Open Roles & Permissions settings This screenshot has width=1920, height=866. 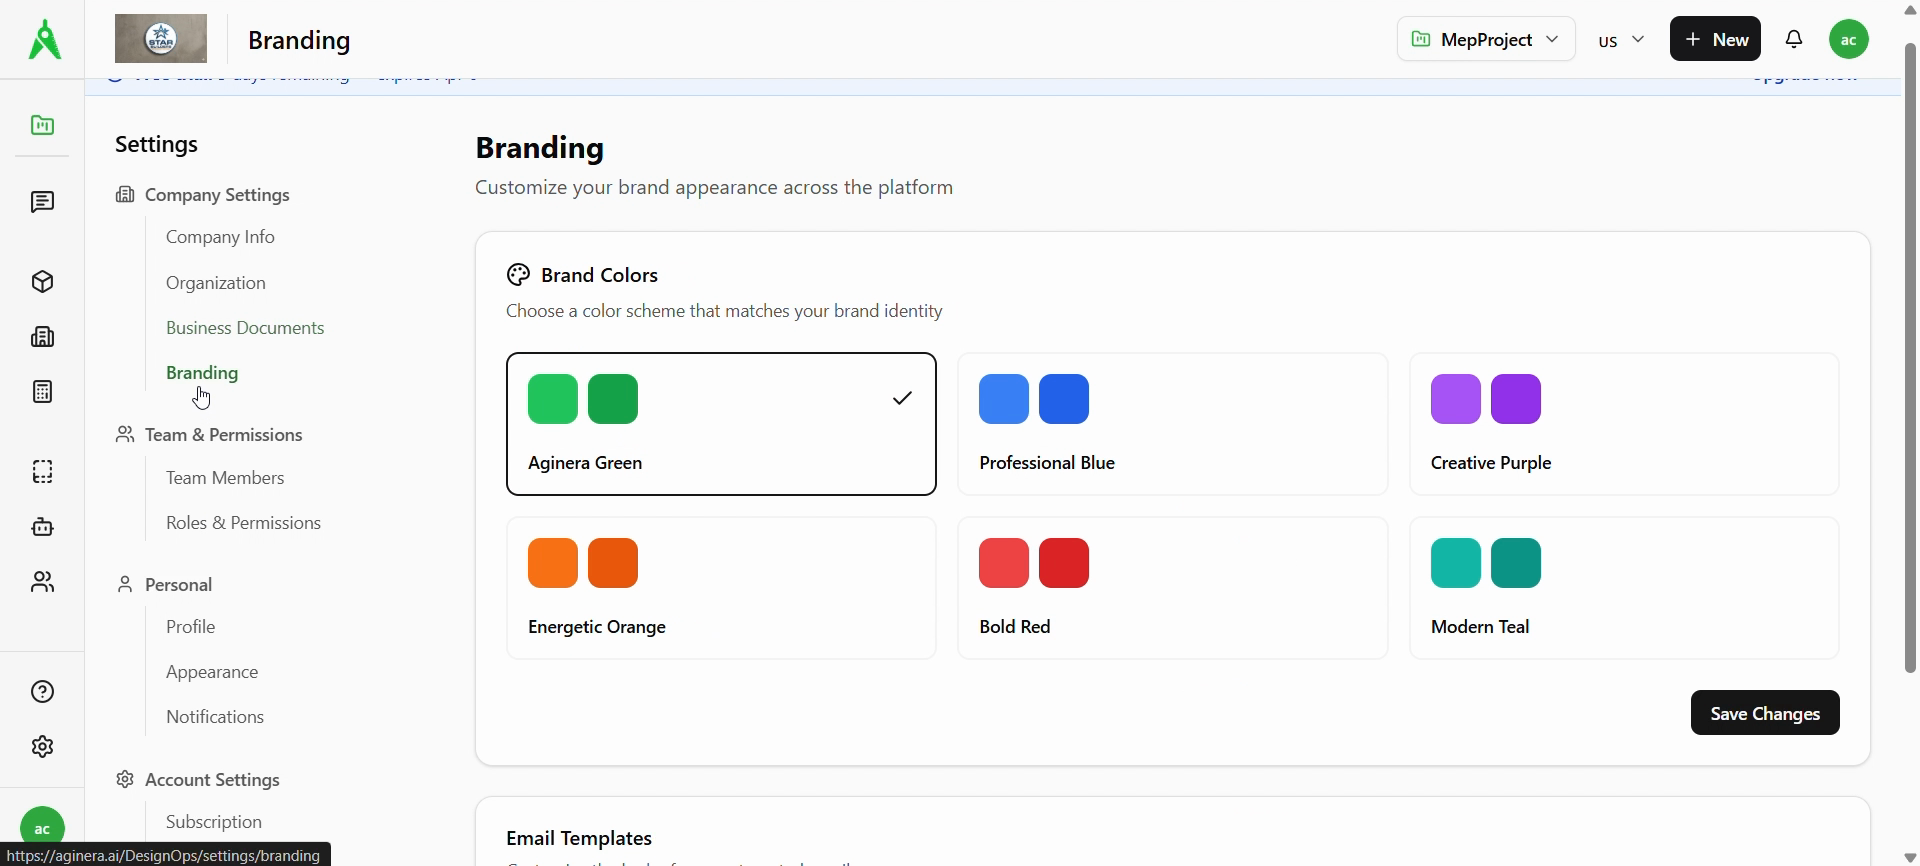click(243, 523)
